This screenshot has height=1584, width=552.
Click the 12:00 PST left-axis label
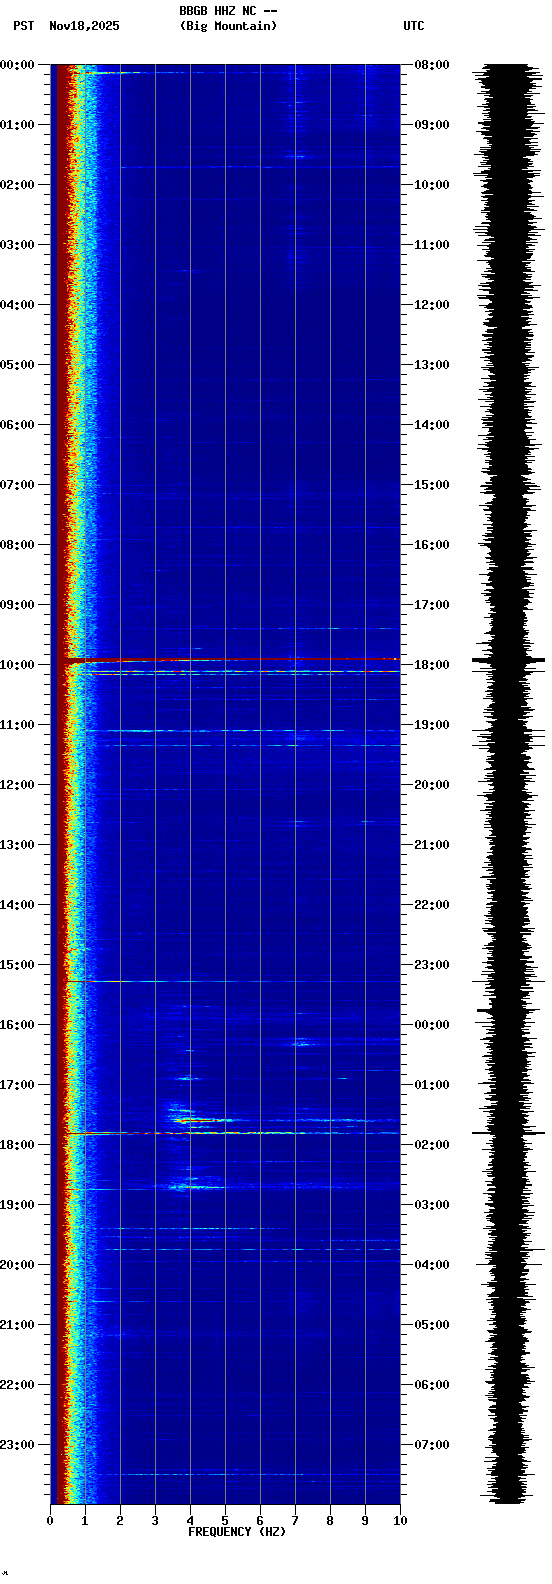coord(17,785)
